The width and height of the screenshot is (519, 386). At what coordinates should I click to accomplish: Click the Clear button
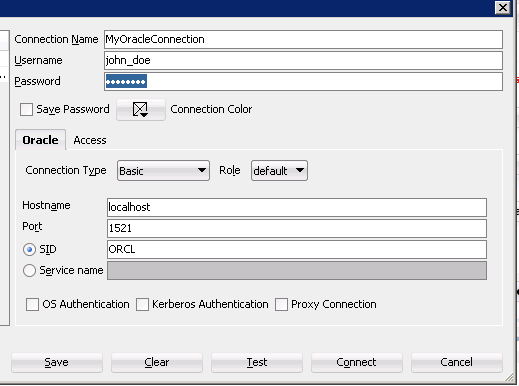tap(157, 362)
